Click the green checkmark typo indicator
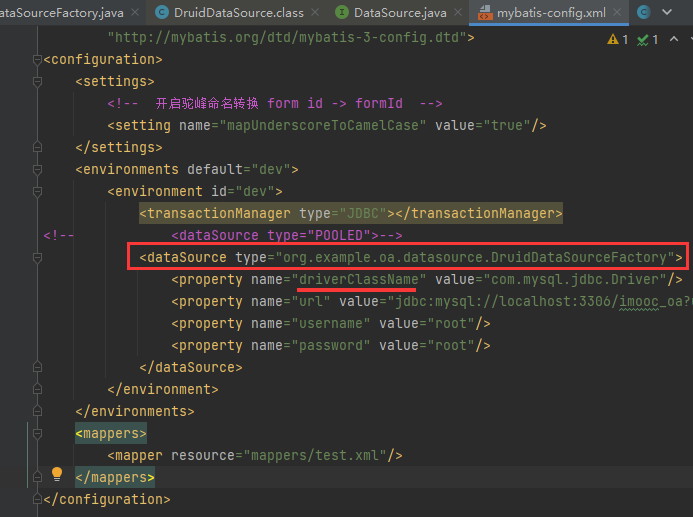The height and width of the screenshot is (517, 693). [x=642, y=40]
